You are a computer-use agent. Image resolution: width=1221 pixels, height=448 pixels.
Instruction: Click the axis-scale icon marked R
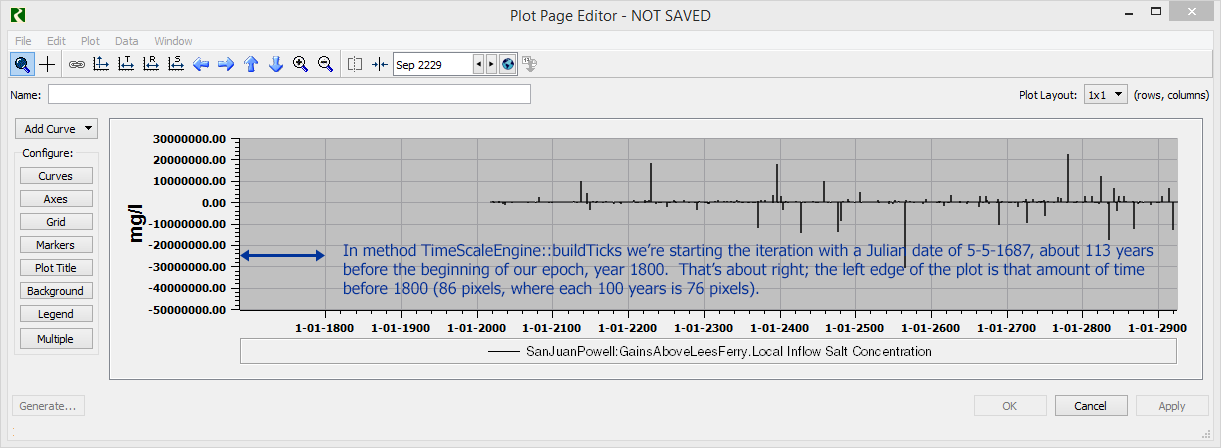tap(151, 64)
